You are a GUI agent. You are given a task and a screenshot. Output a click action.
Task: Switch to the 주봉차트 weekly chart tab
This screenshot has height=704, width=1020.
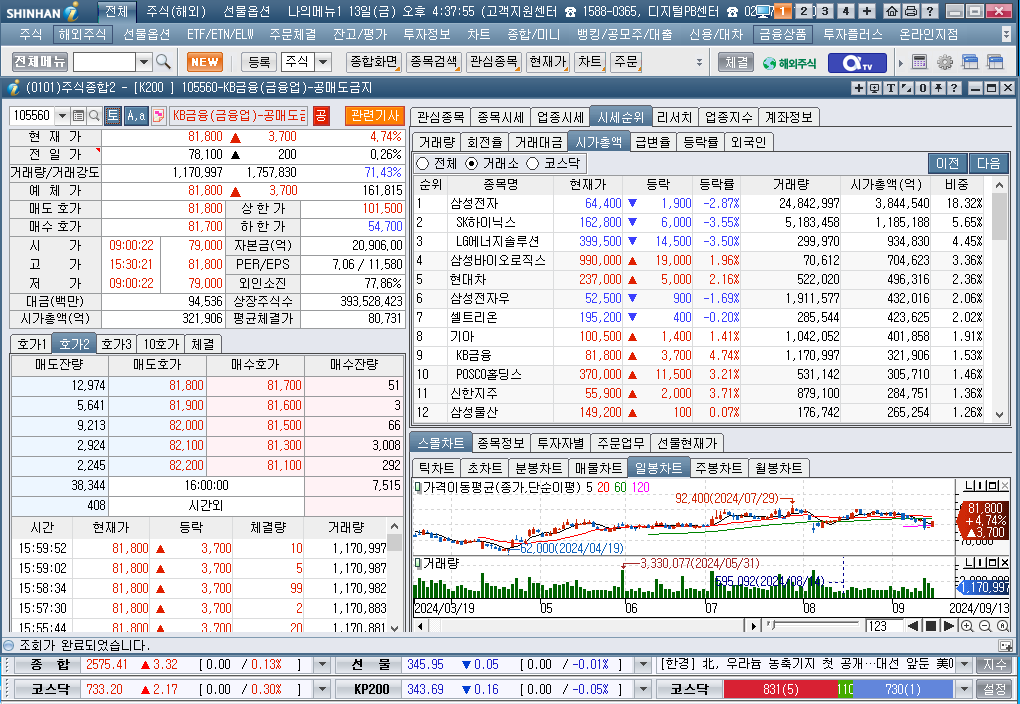[718, 468]
